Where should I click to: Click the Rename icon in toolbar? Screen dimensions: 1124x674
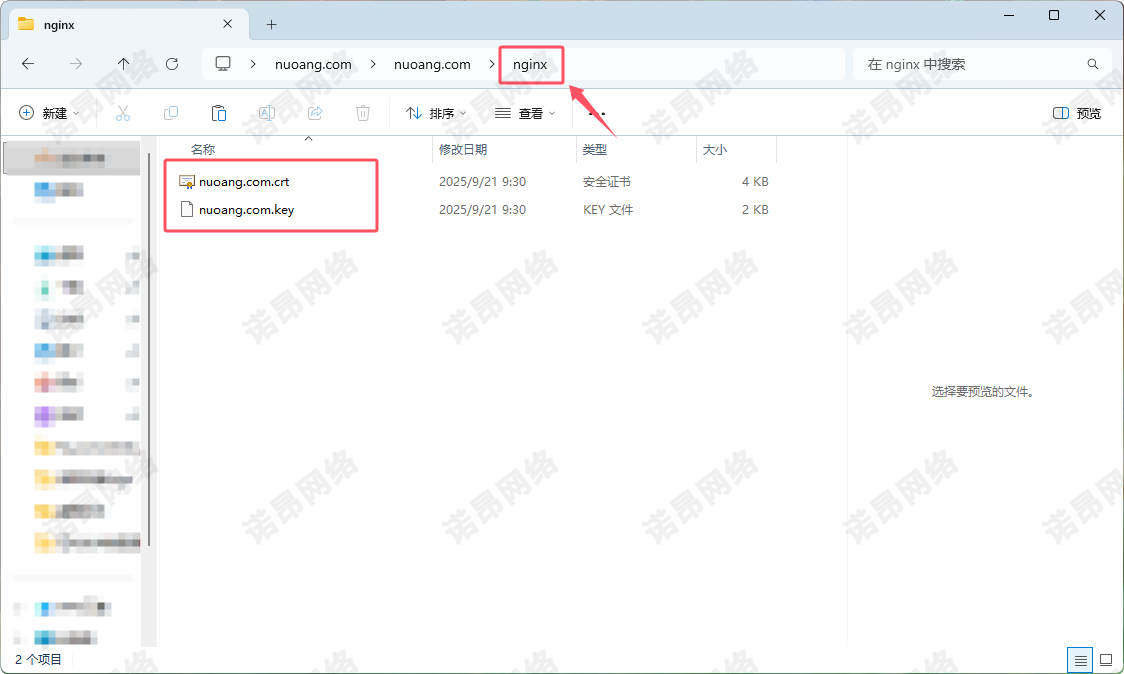pos(267,114)
